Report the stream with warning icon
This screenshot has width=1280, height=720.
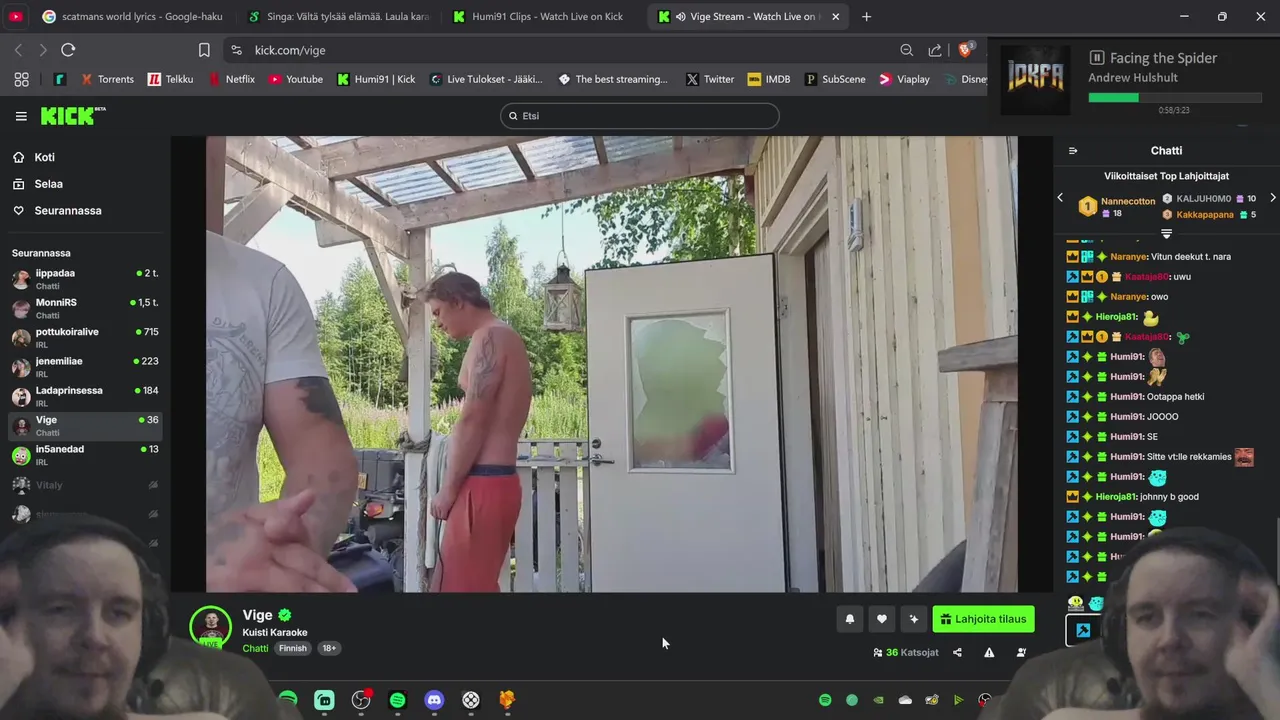click(989, 652)
